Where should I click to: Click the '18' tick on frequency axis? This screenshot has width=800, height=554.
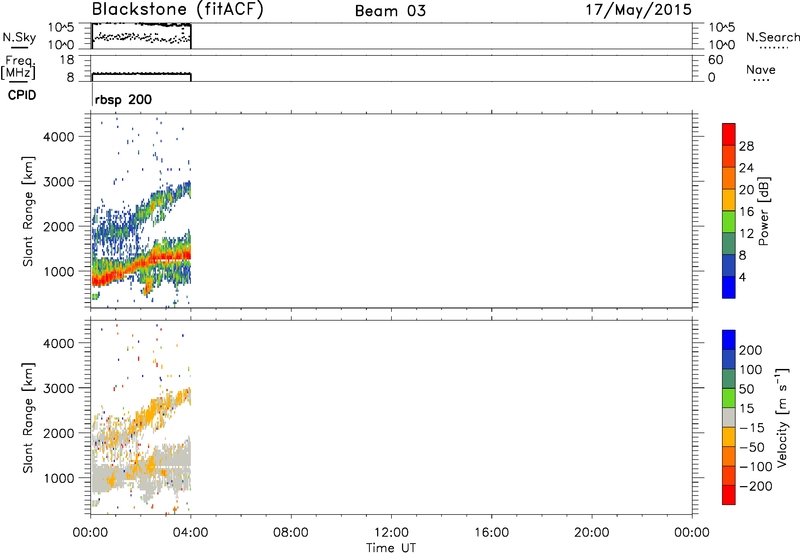click(x=67, y=60)
